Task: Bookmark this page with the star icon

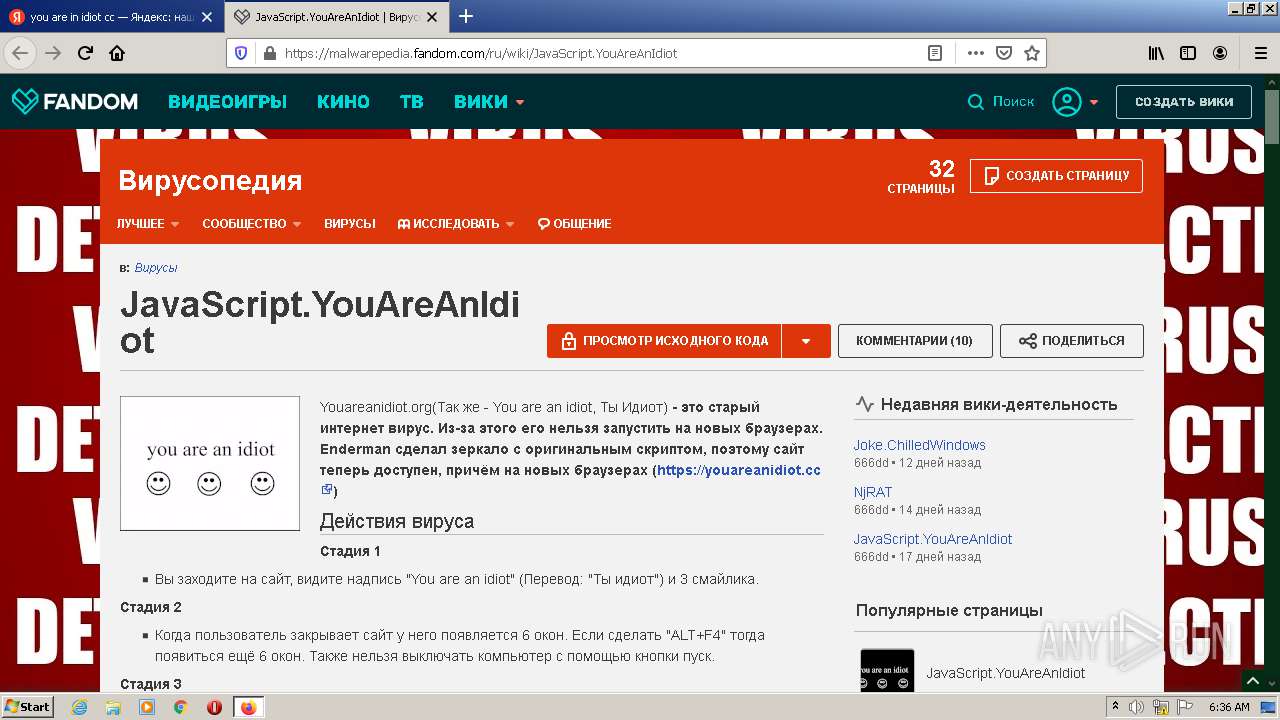Action: (x=1032, y=53)
